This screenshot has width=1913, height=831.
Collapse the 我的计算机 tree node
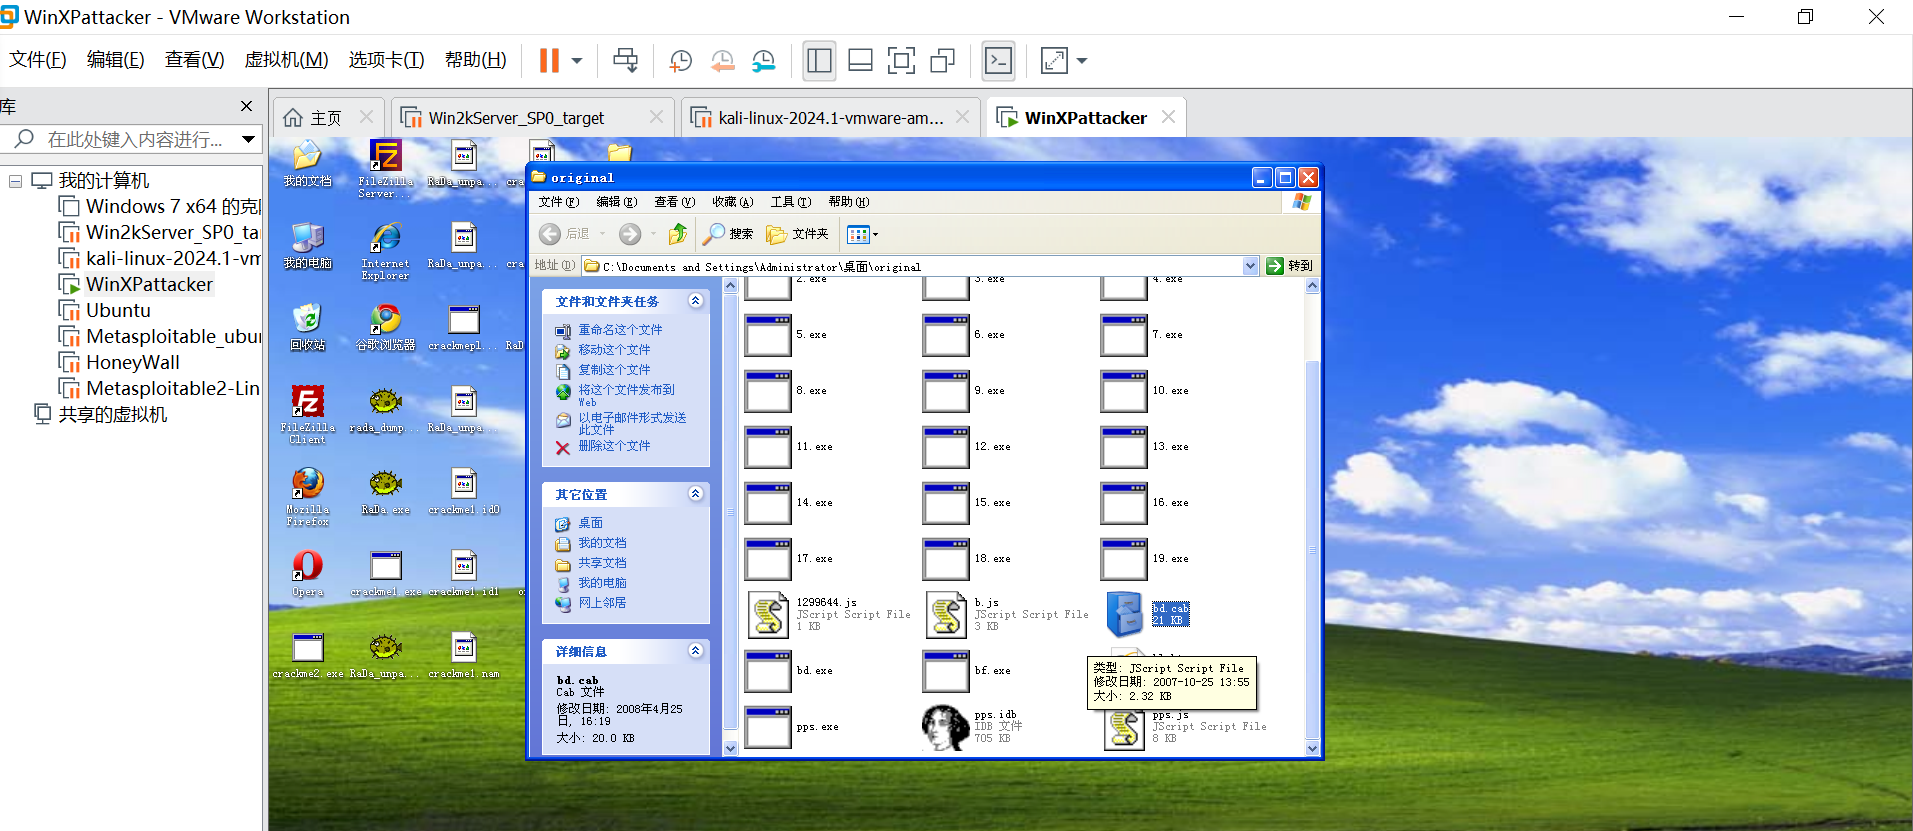pos(15,181)
